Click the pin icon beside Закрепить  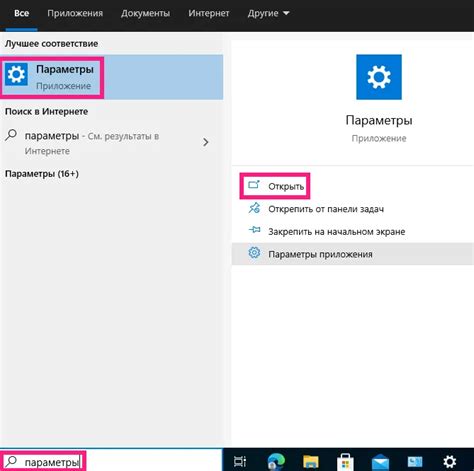254,230
